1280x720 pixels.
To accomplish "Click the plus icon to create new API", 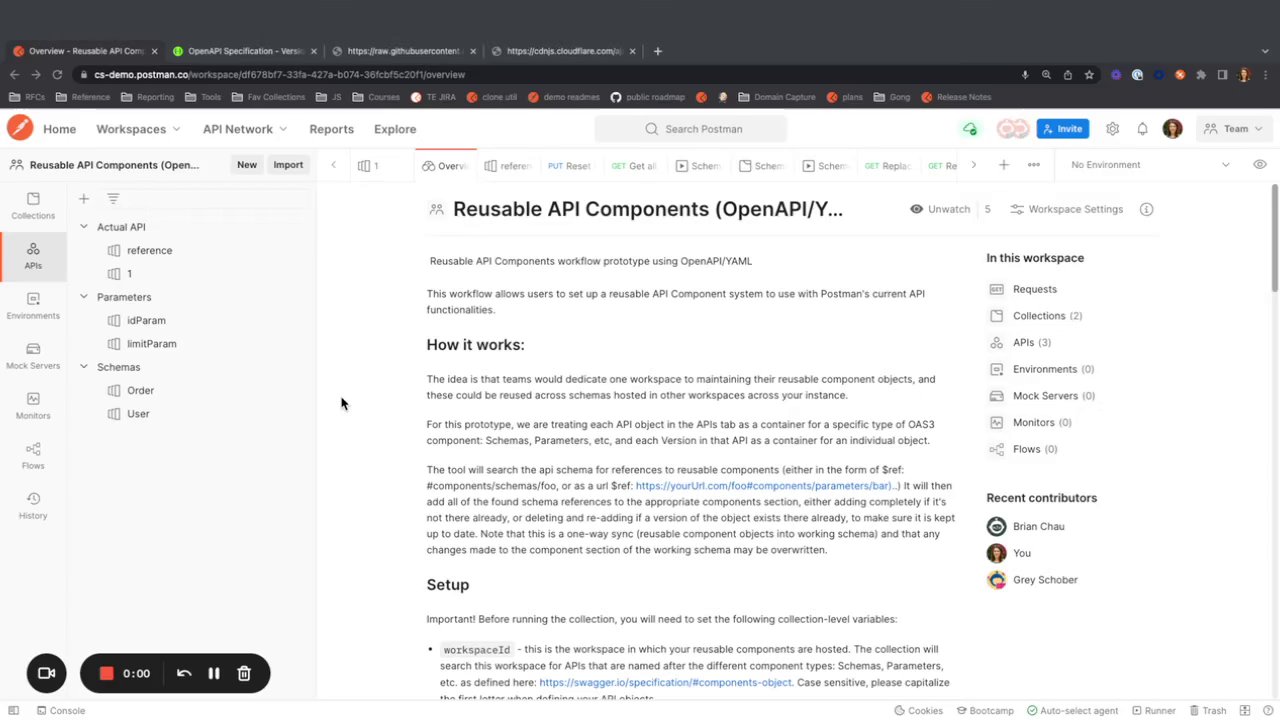I will tap(84, 199).
